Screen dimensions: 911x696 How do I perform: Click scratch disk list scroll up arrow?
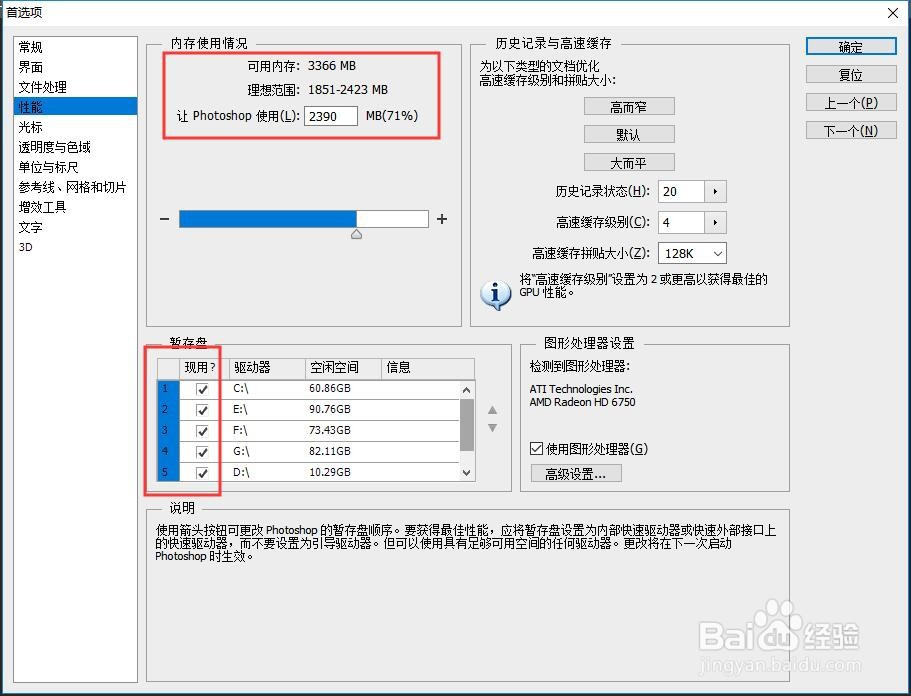tap(467, 390)
